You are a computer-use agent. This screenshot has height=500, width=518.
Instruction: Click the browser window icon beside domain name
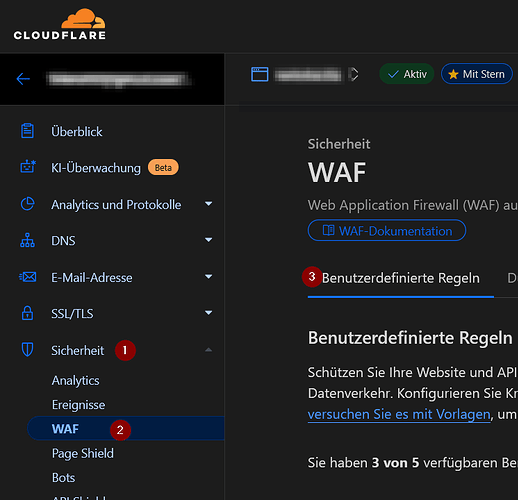click(260, 74)
